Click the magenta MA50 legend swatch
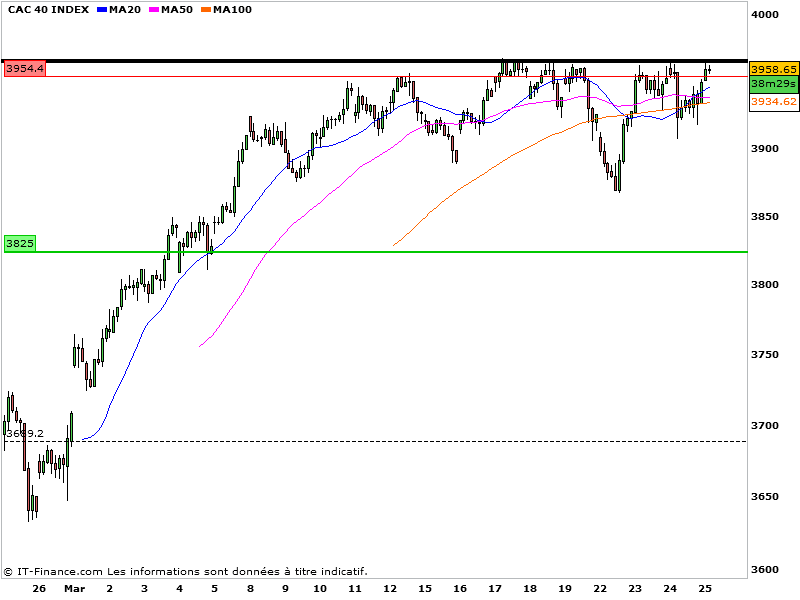Screen dimensions: 800x600 [154, 10]
